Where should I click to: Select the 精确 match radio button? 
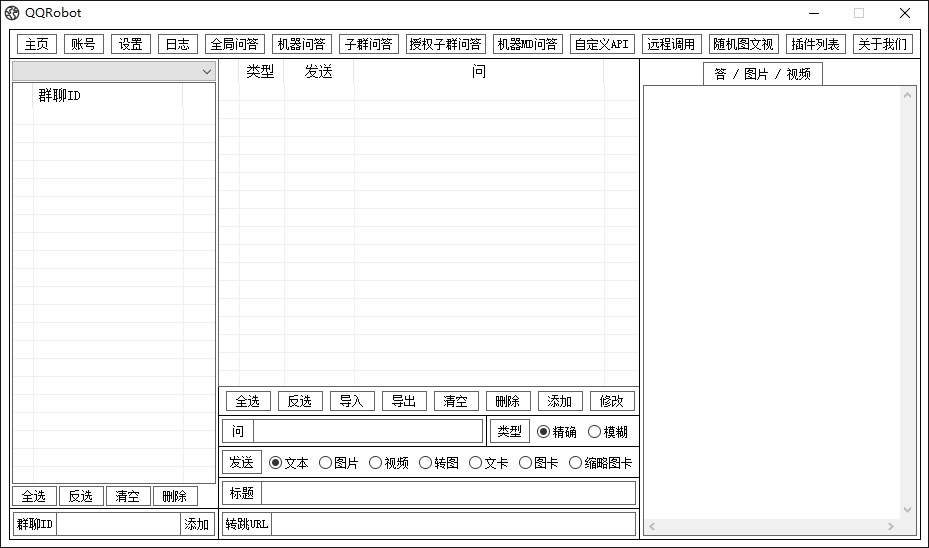pyautogui.click(x=544, y=432)
